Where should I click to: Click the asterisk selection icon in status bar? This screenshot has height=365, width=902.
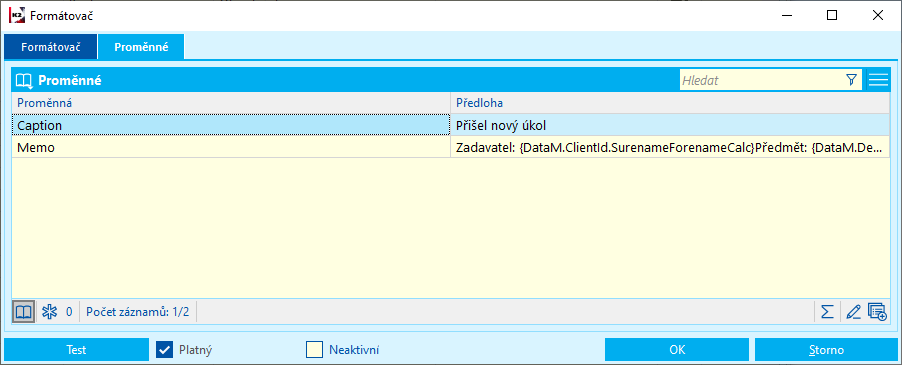pos(49,312)
